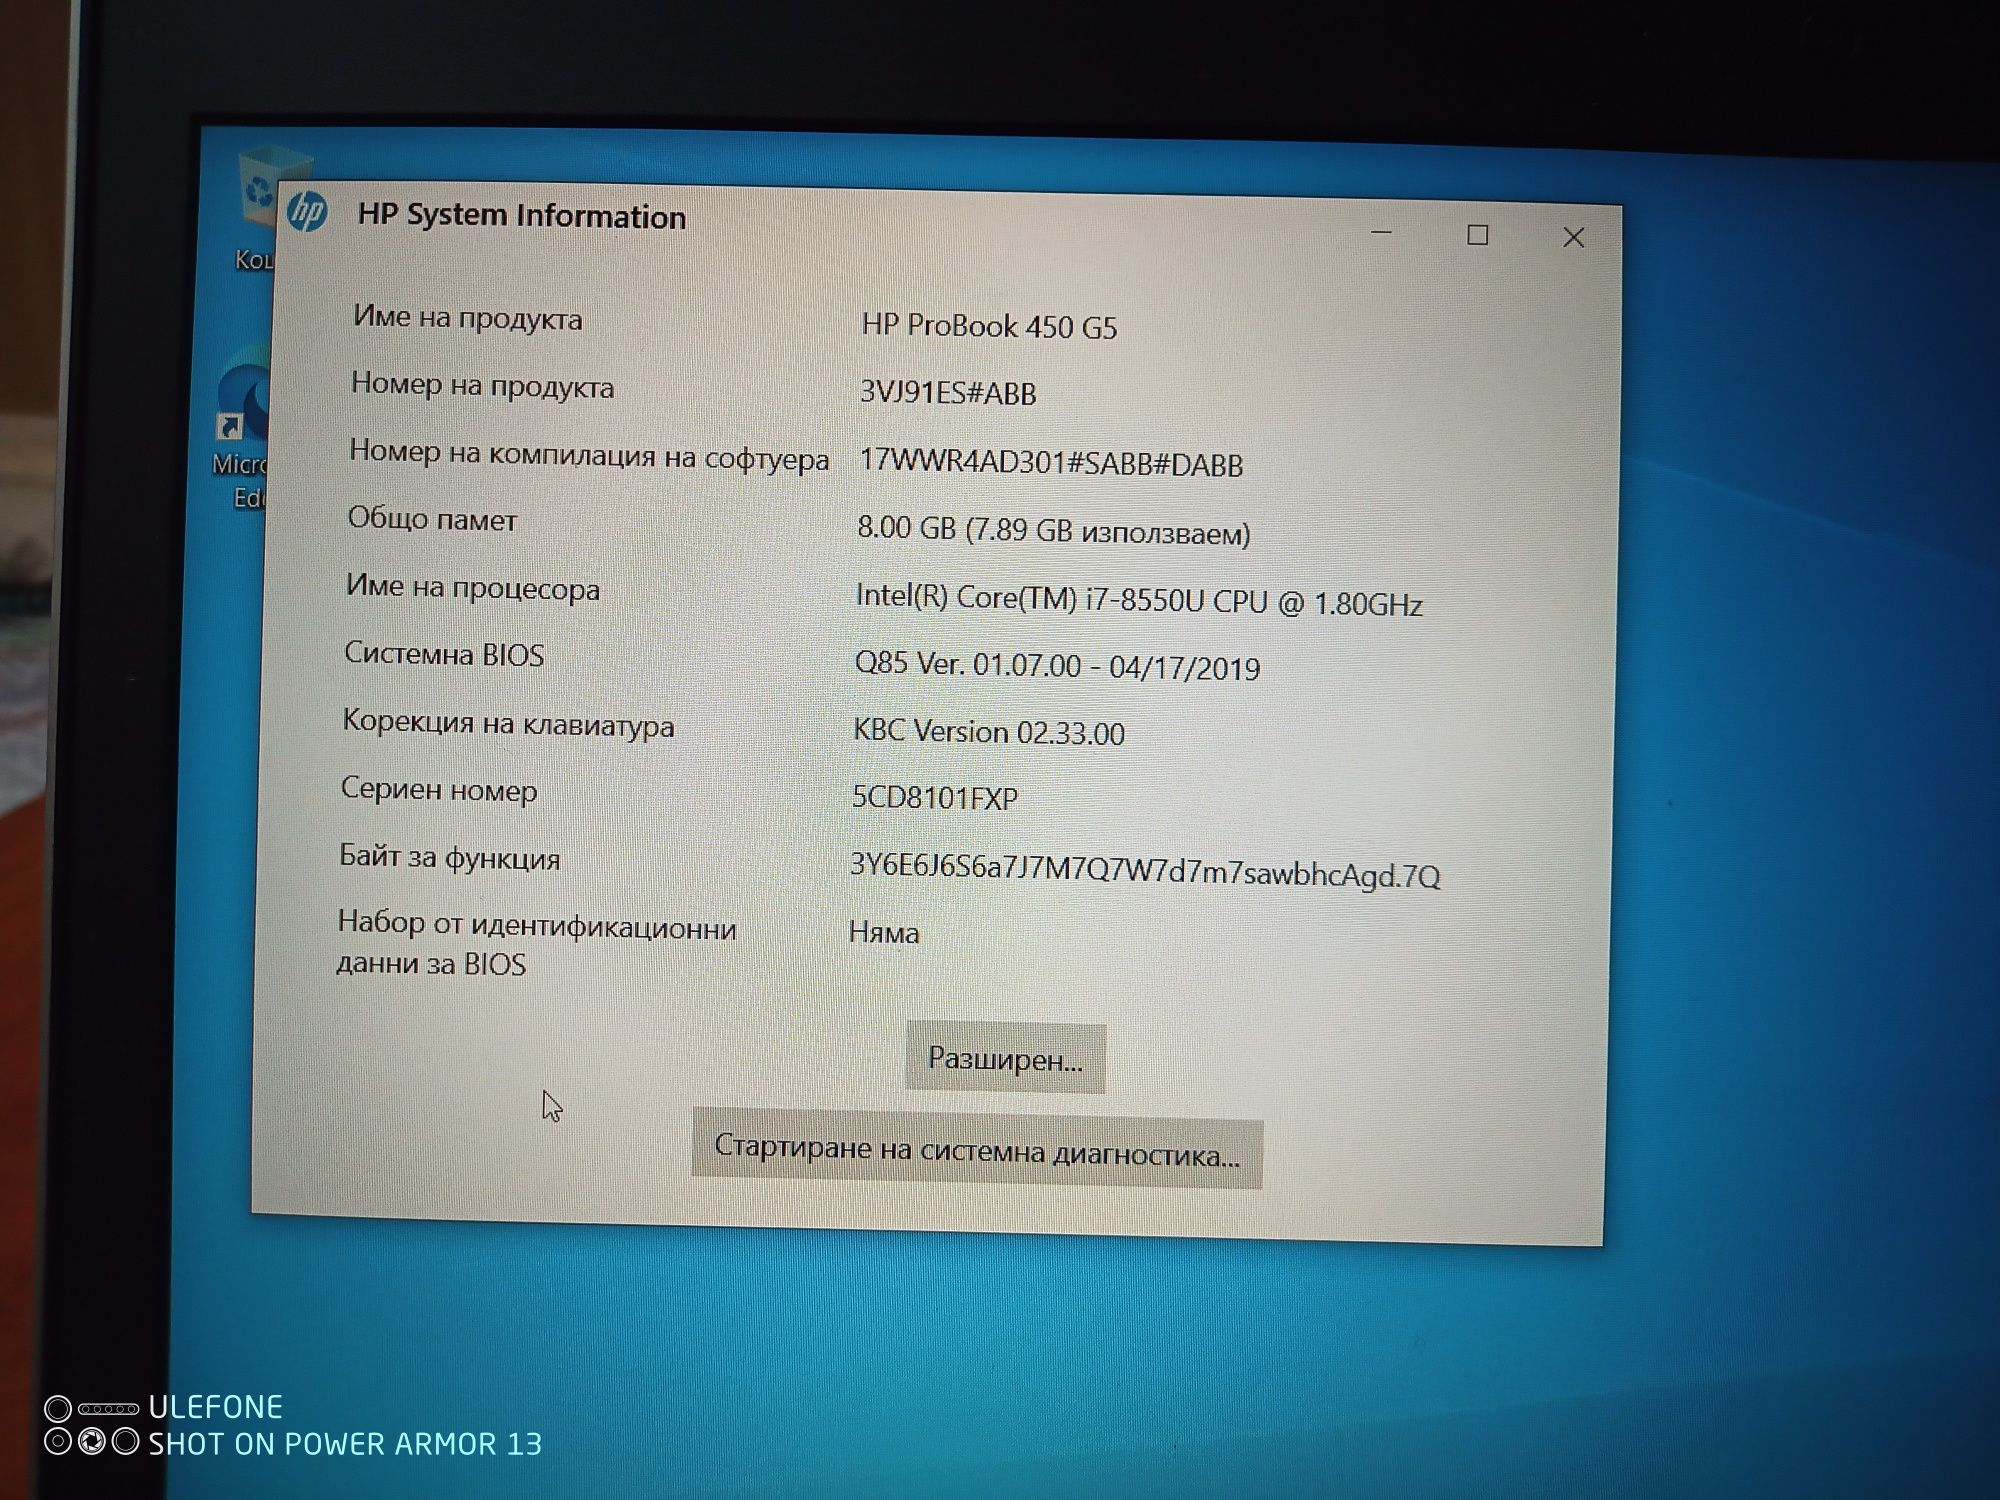Click the Сериен номер label

click(x=439, y=790)
